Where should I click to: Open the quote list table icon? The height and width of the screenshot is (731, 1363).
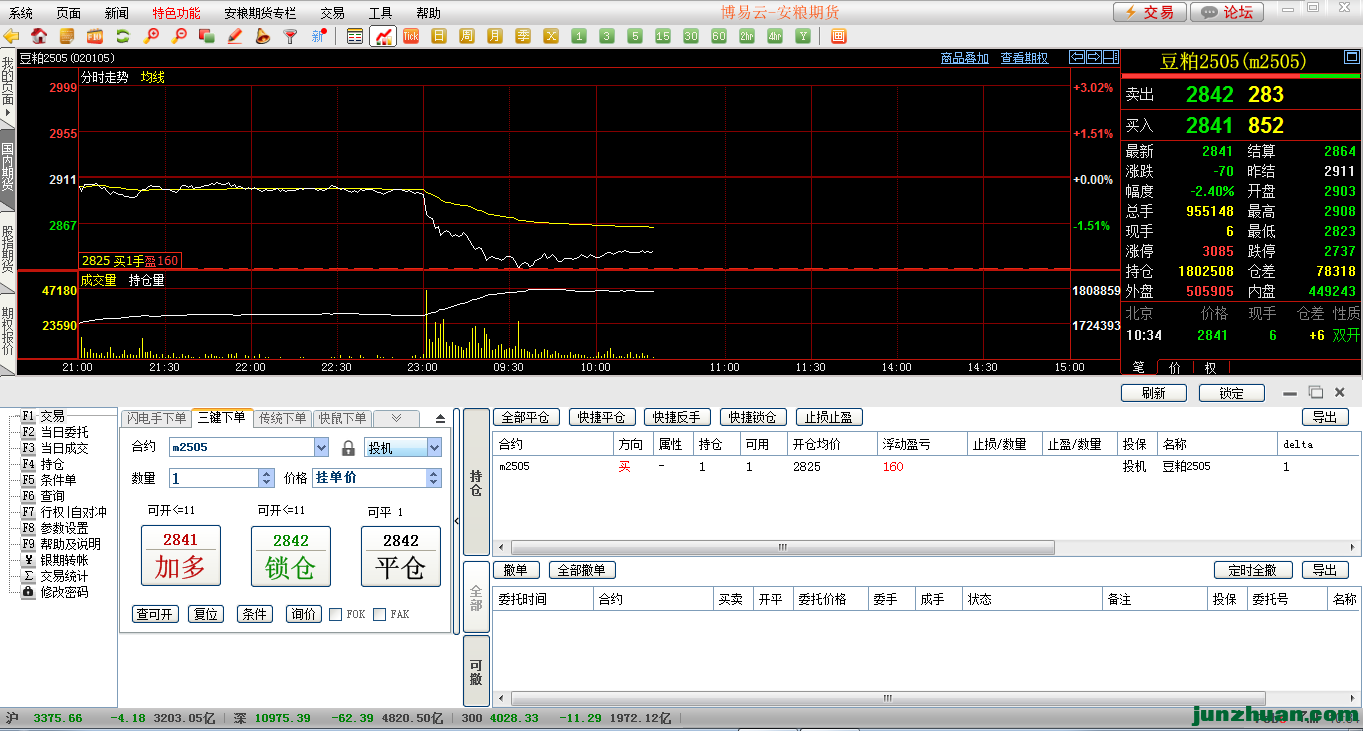(355, 36)
